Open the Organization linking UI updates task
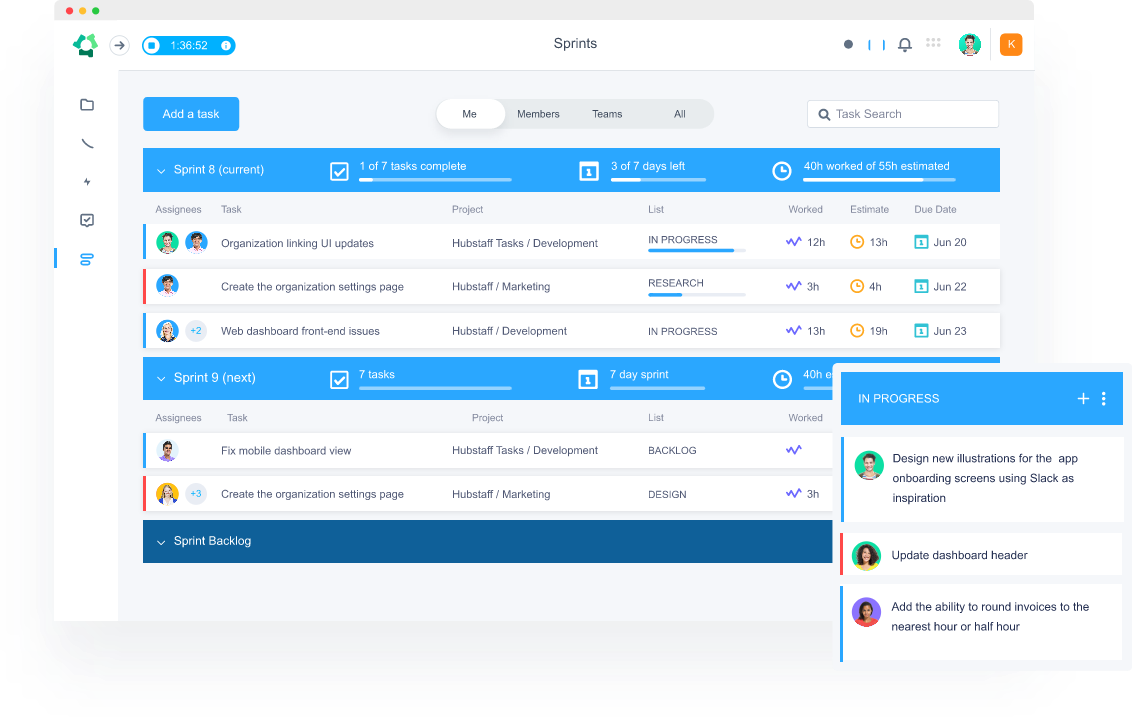The height and width of the screenshot is (717, 1132). point(297,243)
